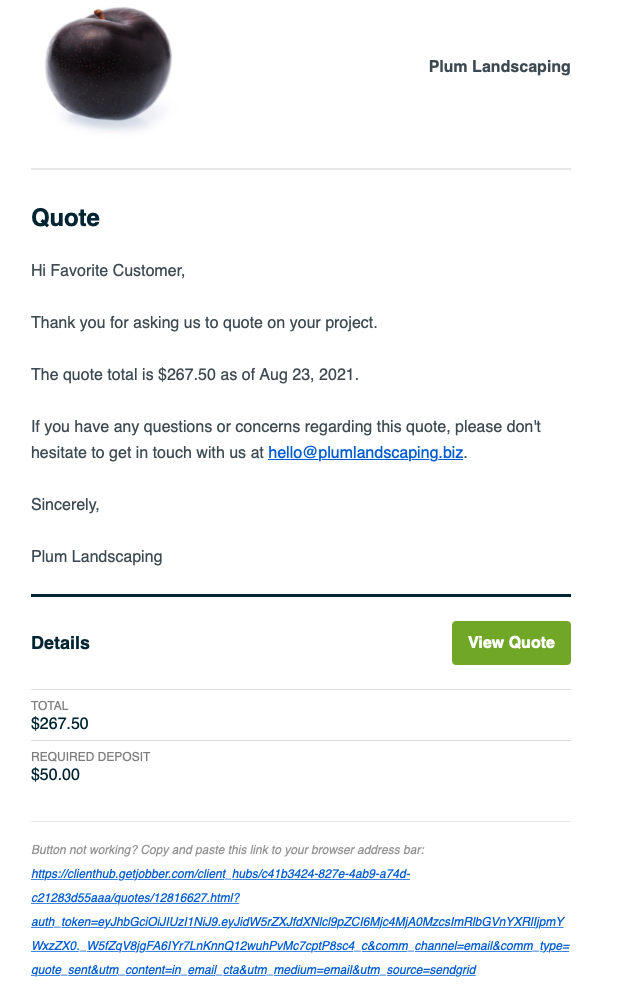Viewport: 626px width, 996px height.
Task: Click the "Sincerely," sign-off text
Action: (x=65, y=504)
